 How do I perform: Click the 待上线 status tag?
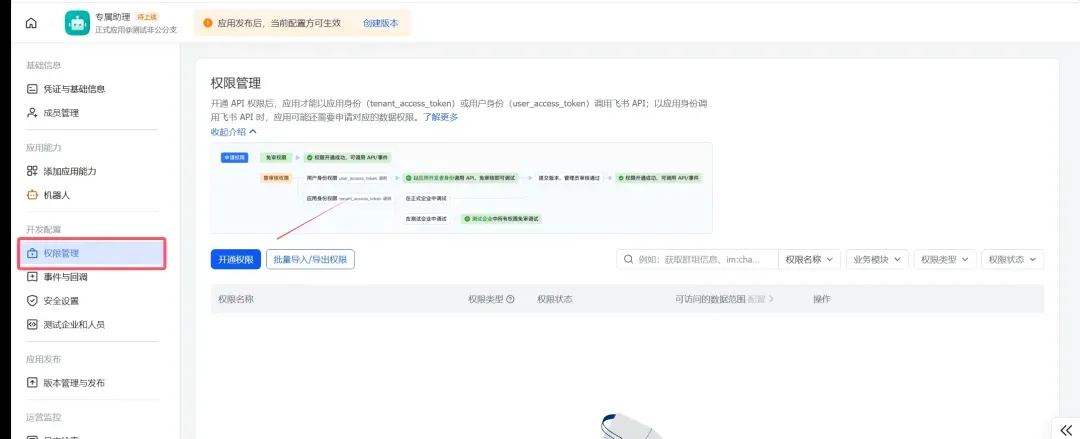click(x=149, y=16)
